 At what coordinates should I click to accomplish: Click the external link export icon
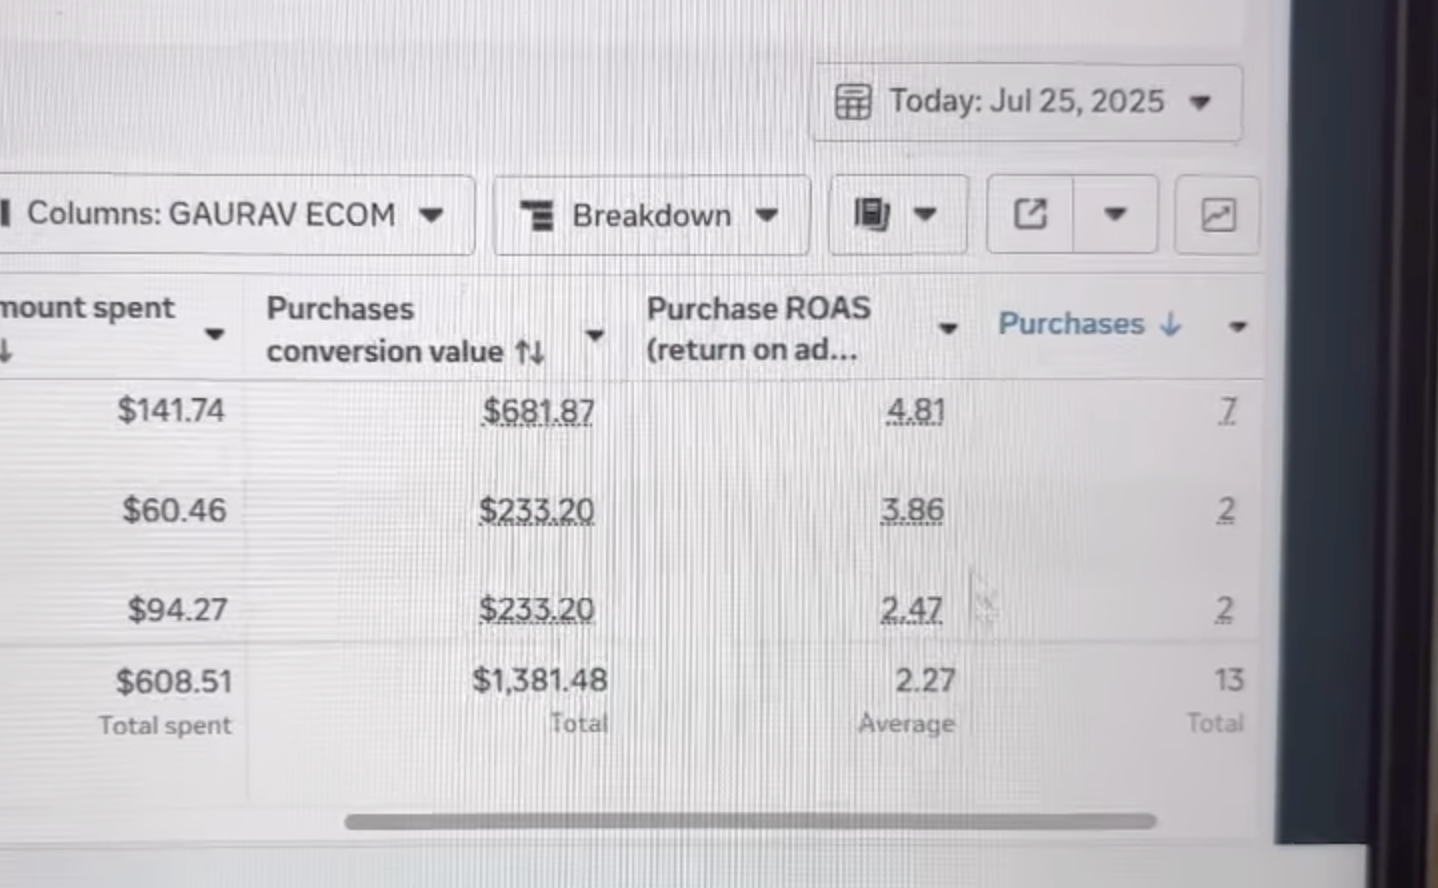1031,214
